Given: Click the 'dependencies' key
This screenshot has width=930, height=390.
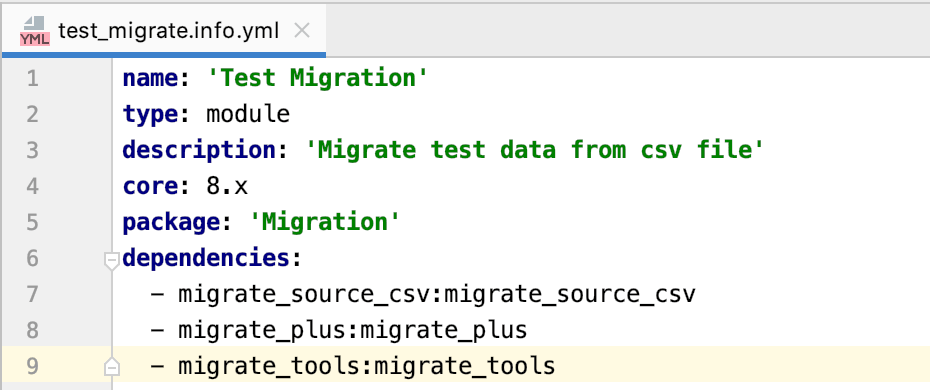Looking at the screenshot, I should pos(206,258).
